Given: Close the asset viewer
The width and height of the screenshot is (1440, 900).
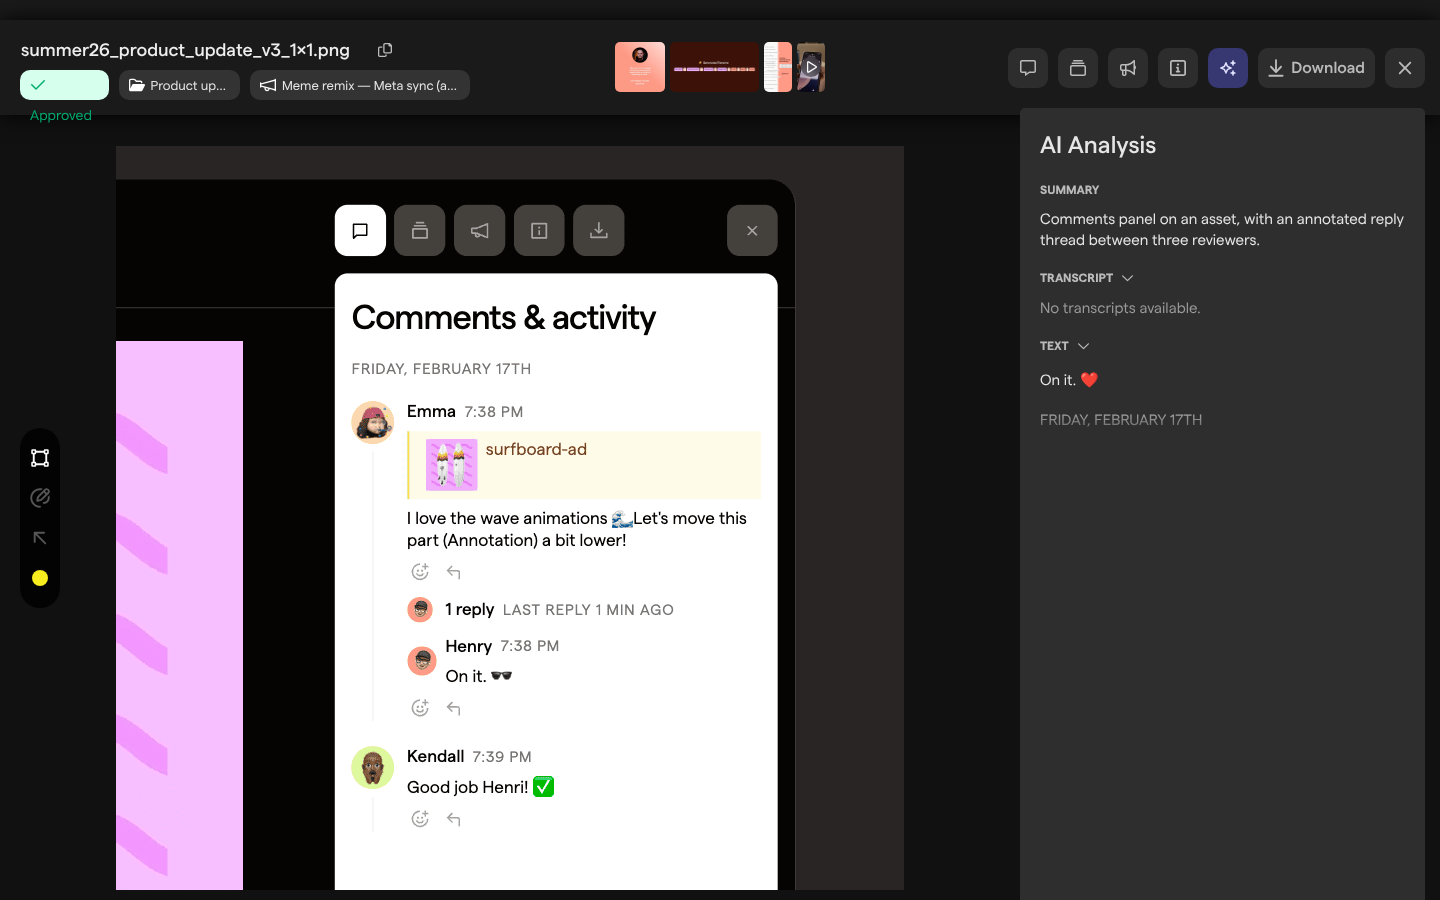Looking at the screenshot, I should tap(1405, 68).
